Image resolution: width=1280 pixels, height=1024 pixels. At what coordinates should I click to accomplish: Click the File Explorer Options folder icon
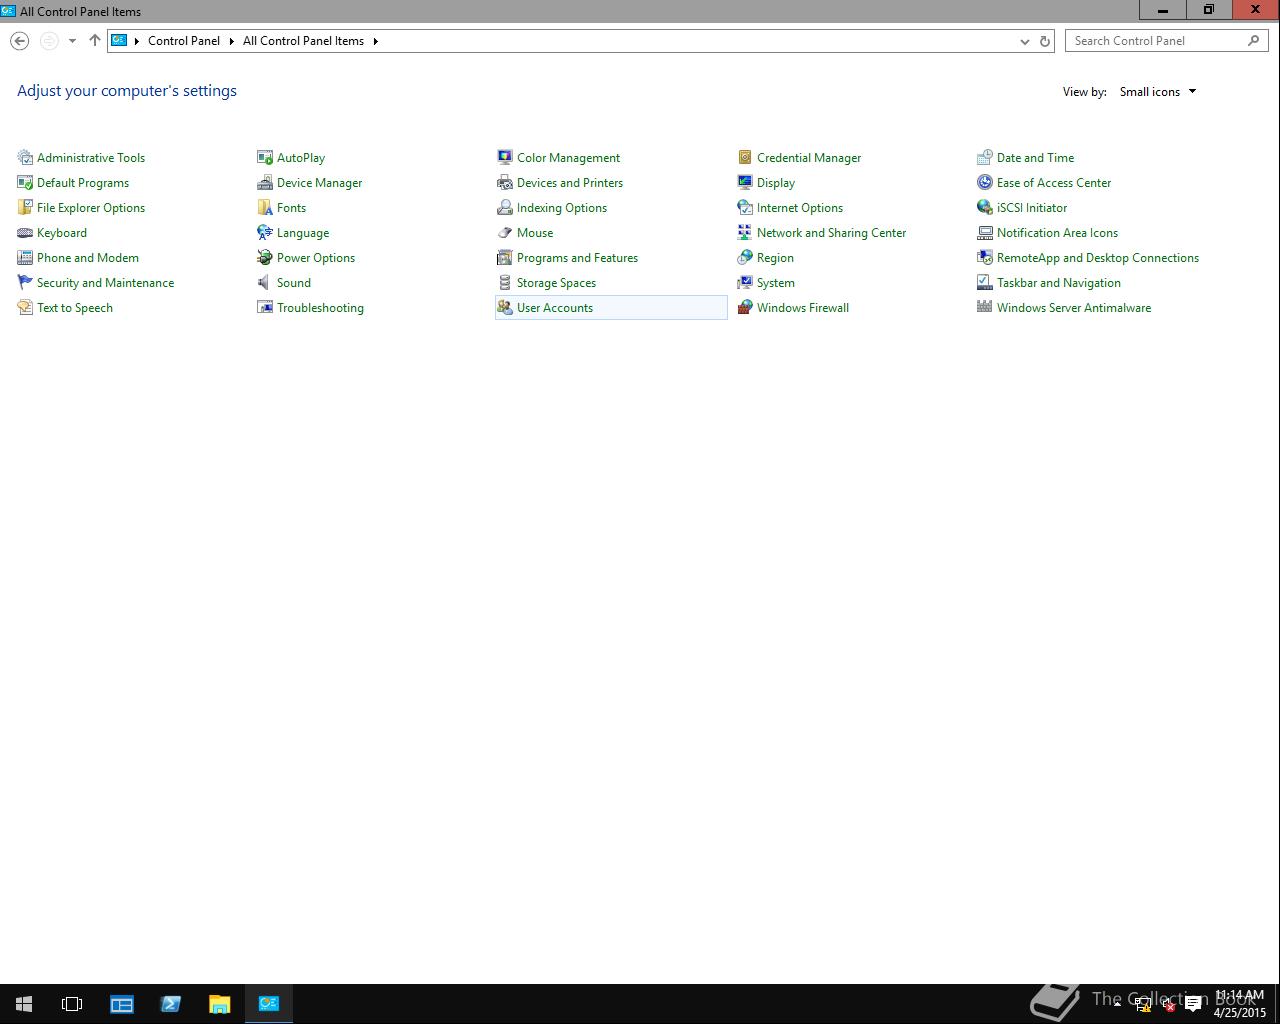[25, 208]
